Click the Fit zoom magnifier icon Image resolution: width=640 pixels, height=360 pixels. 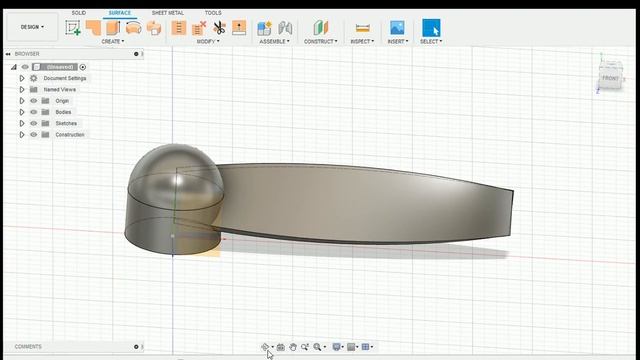click(317, 347)
